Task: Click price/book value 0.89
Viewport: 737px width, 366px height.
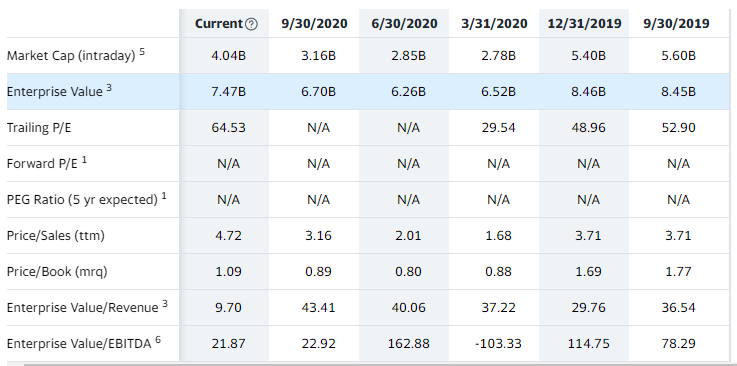Action: pos(319,271)
